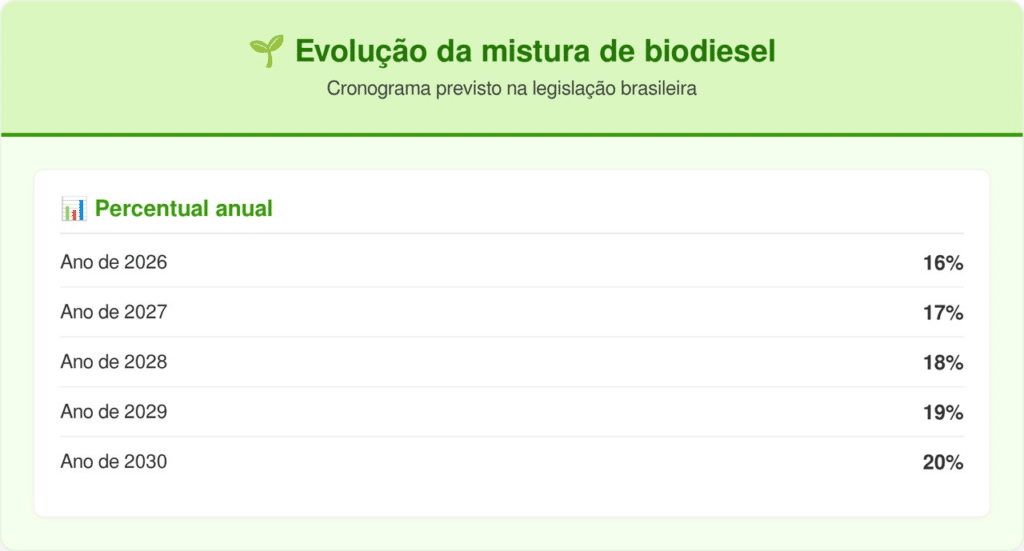This screenshot has height=551, width=1024.
Task: Click the word biodiesel in the title
Action: tap(710, 51)
